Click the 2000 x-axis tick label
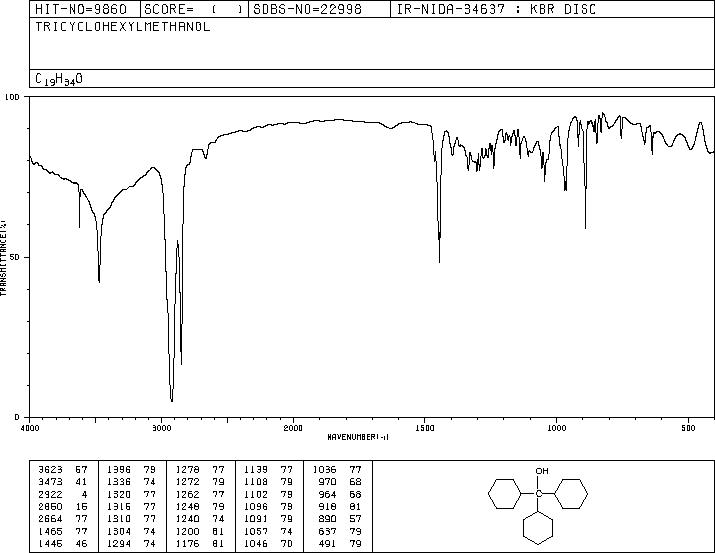Image resolution: width=715 pixels, height=553 pixels. (x=293, y=428)
